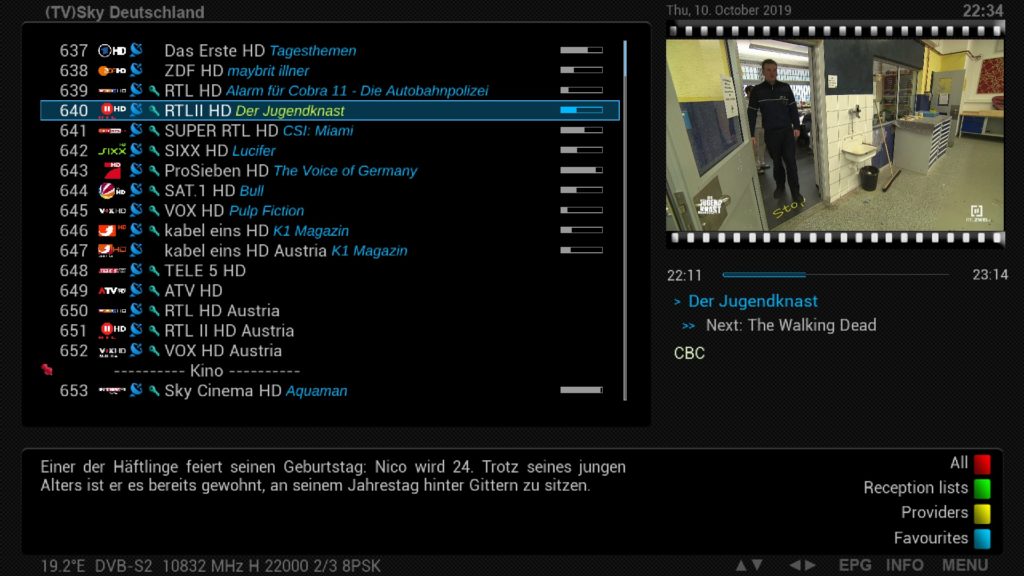Select the 'CSI: Miami' program title
The width and height of the screenshot is (1024, 576).
click(x=318, y=131)
